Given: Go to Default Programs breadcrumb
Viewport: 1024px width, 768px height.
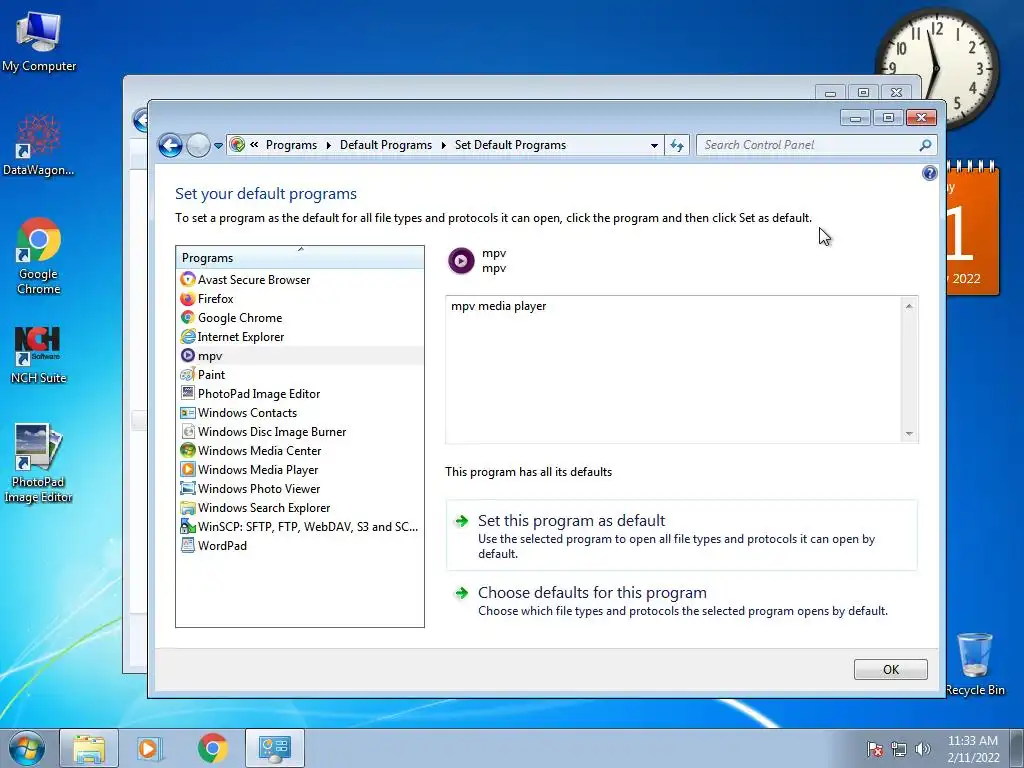Looking at the screenshot, I should (x=386, y=145).
